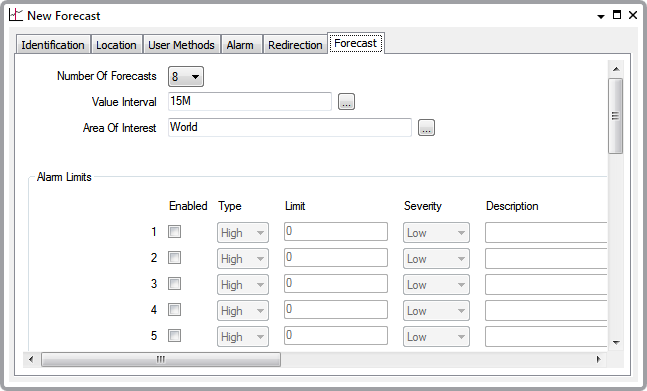Click the vertical scrollbar down arrow
This screenshot has width=647, height=391.
pyautogui.click(x=616, y=342)
